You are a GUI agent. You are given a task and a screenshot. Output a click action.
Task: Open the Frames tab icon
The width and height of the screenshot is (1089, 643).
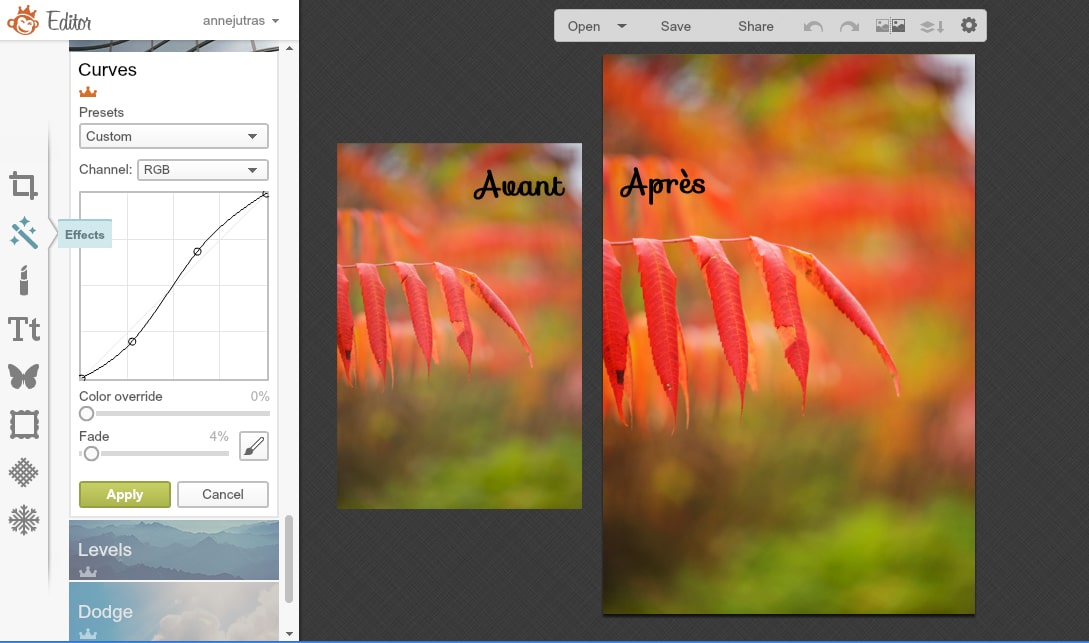pos(23,425)
